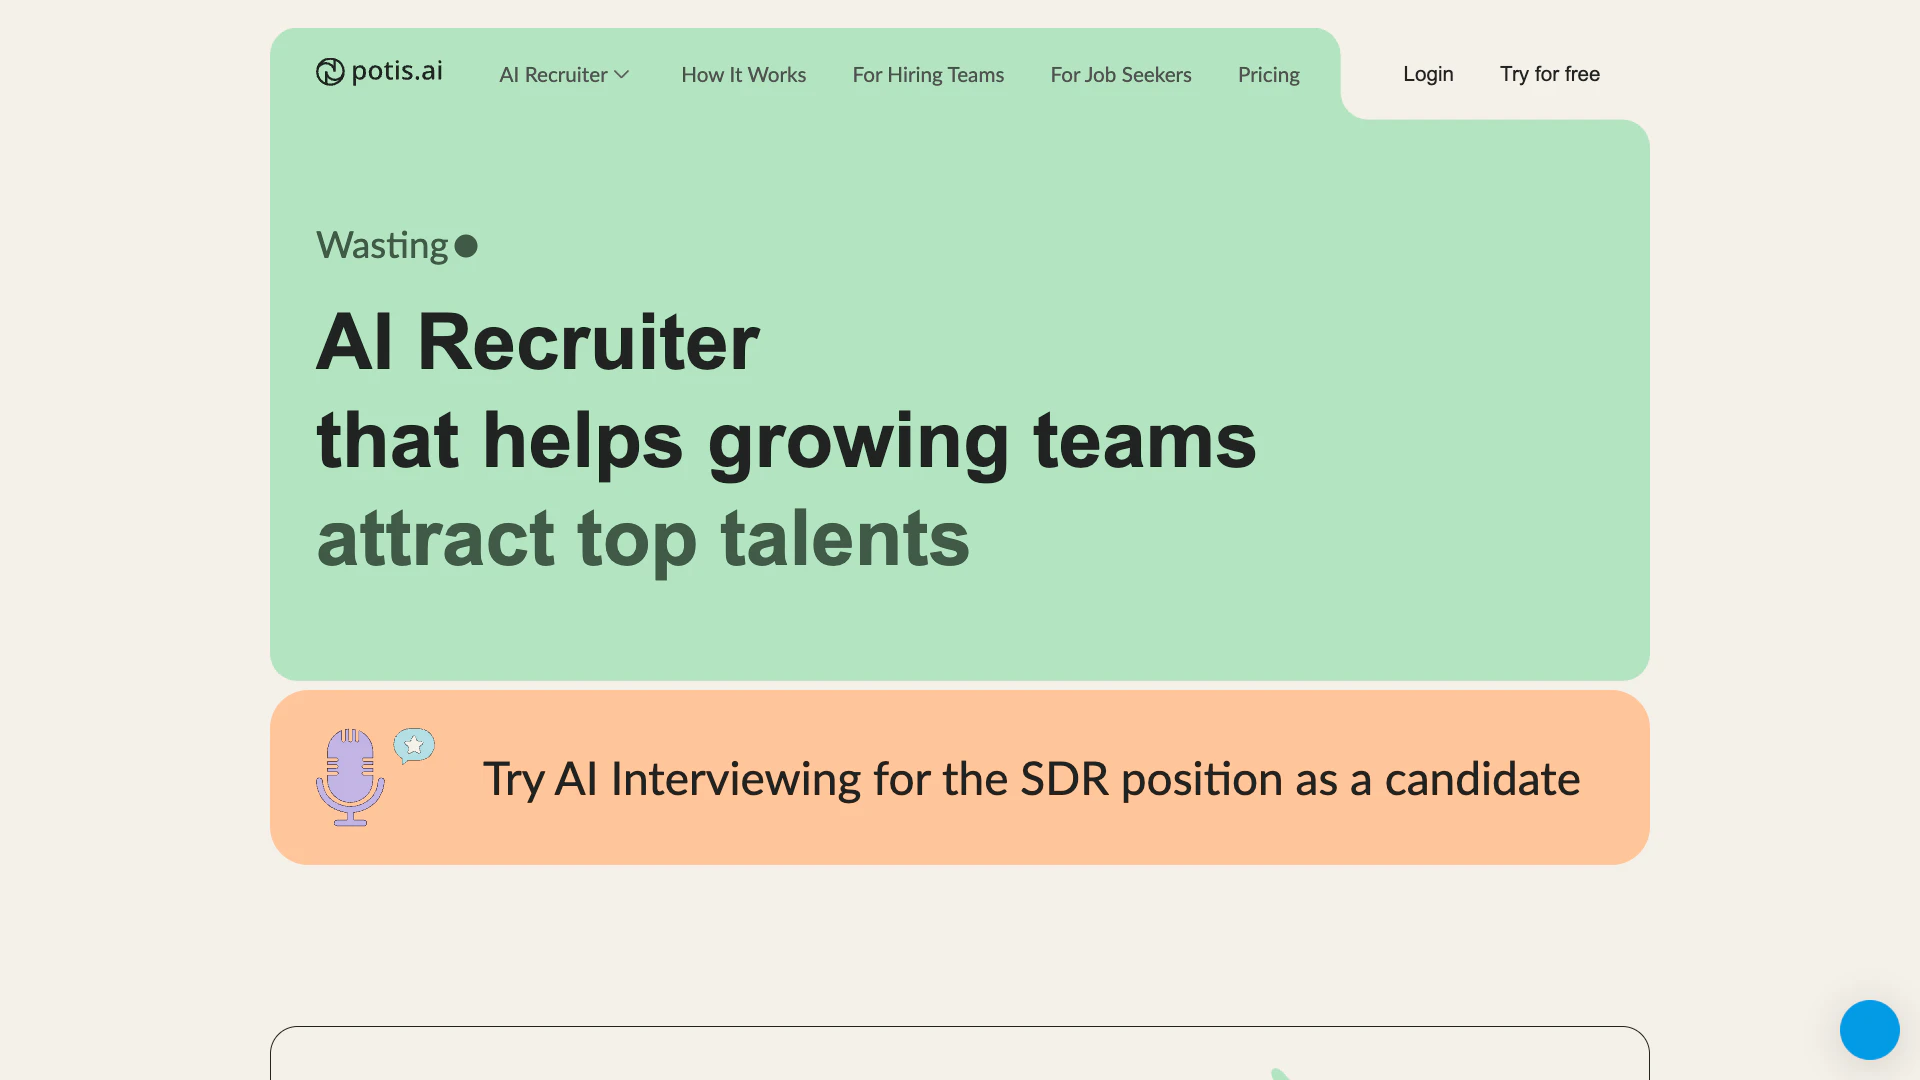Expand the AI Recruiter chevron arrow
Screen dimensions: 1920x1080
622,75
